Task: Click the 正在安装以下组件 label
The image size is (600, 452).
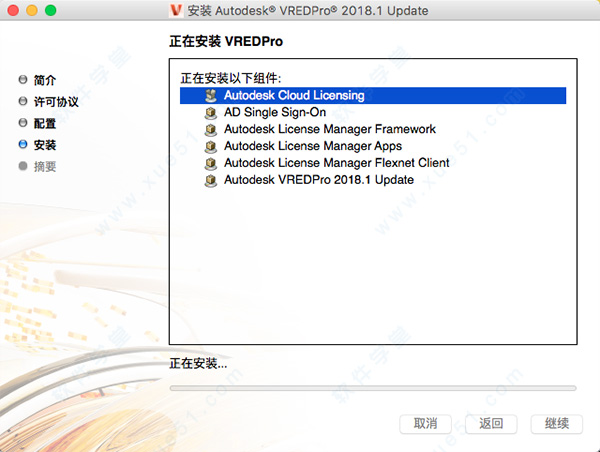Action: [231, 78]
